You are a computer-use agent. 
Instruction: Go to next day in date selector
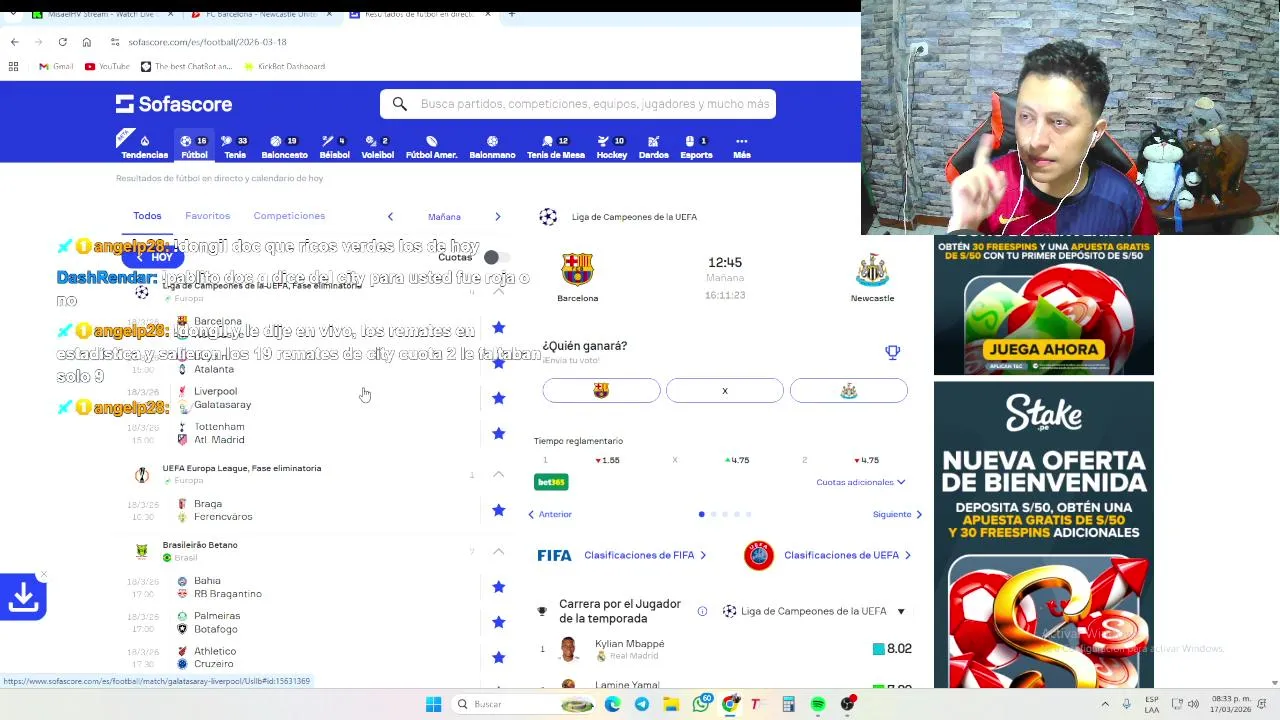click(497, 216)
